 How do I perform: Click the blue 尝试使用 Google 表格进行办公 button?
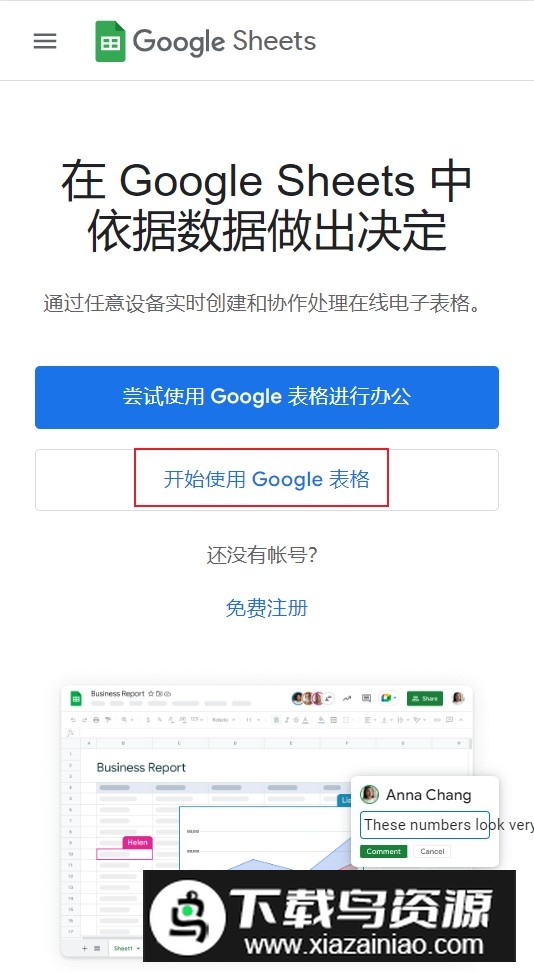(x=267, y=397)
